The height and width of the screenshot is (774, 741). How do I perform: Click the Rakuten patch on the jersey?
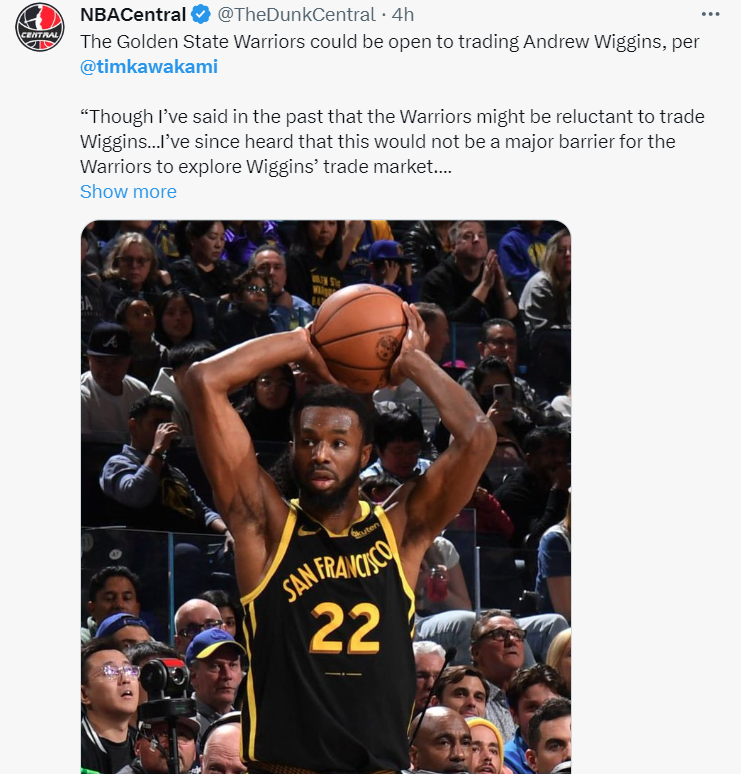(364, 531)
